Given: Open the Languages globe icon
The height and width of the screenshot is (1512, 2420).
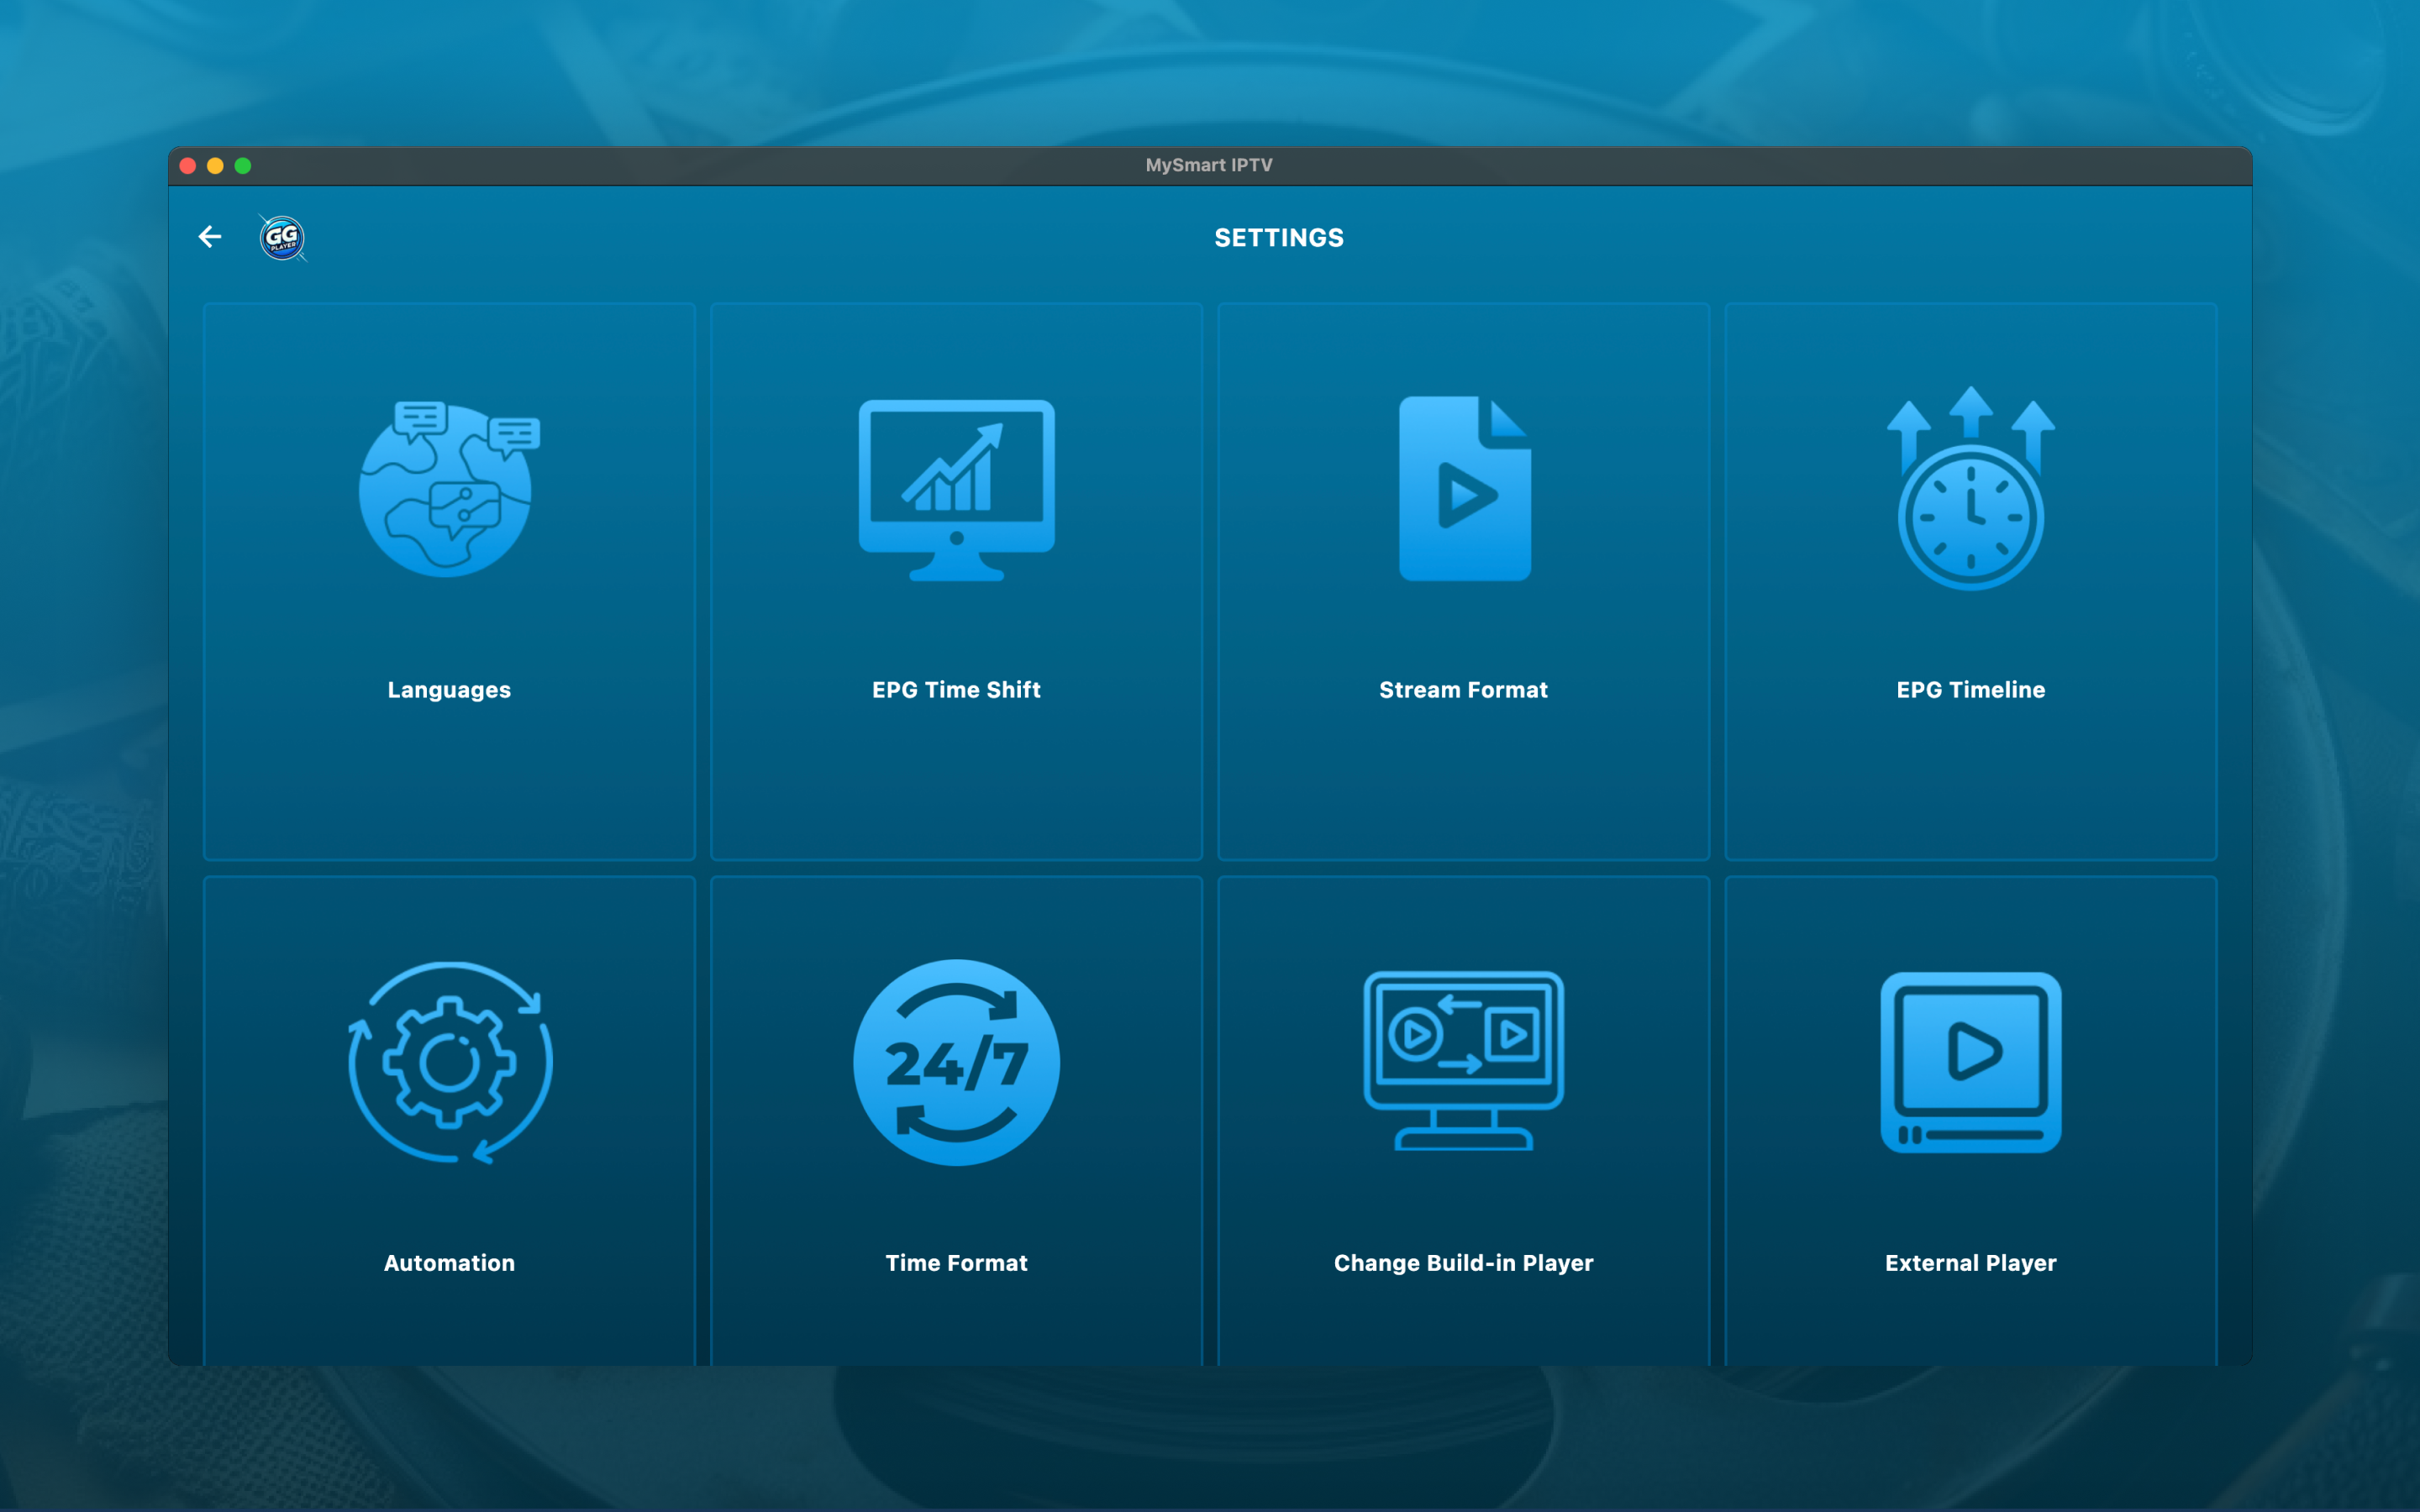Looking at the screenshot, I should pos(449,489).
